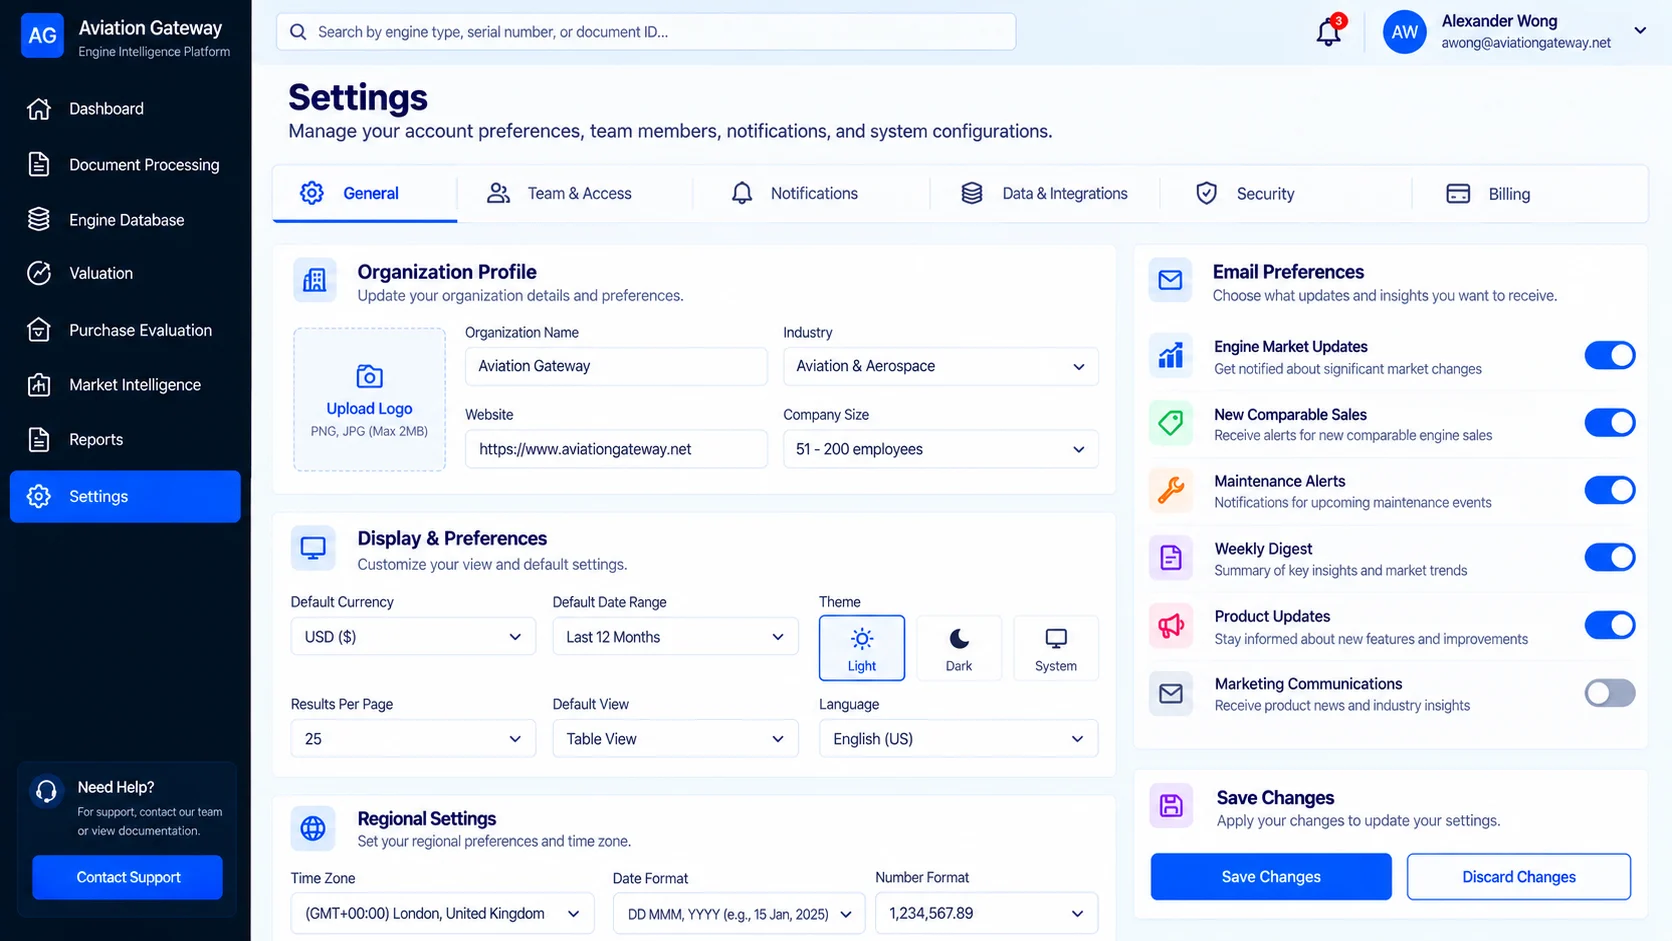The image size is (1672, 941).
Task: Click the Regional Settings globe icon
Action: (x=313, y=828)
